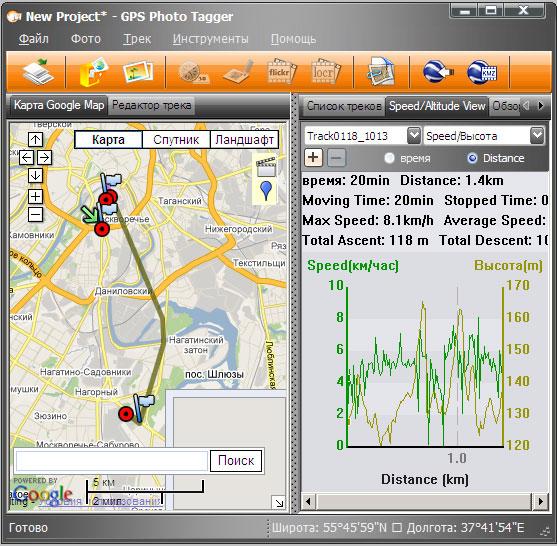Zoom in the chart with plus button

[313, 158]
